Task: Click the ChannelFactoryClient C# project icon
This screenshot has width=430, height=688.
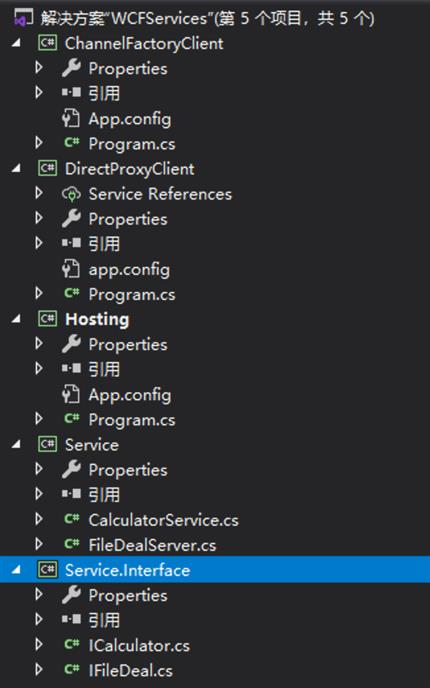Action: (x=47, y=43)
